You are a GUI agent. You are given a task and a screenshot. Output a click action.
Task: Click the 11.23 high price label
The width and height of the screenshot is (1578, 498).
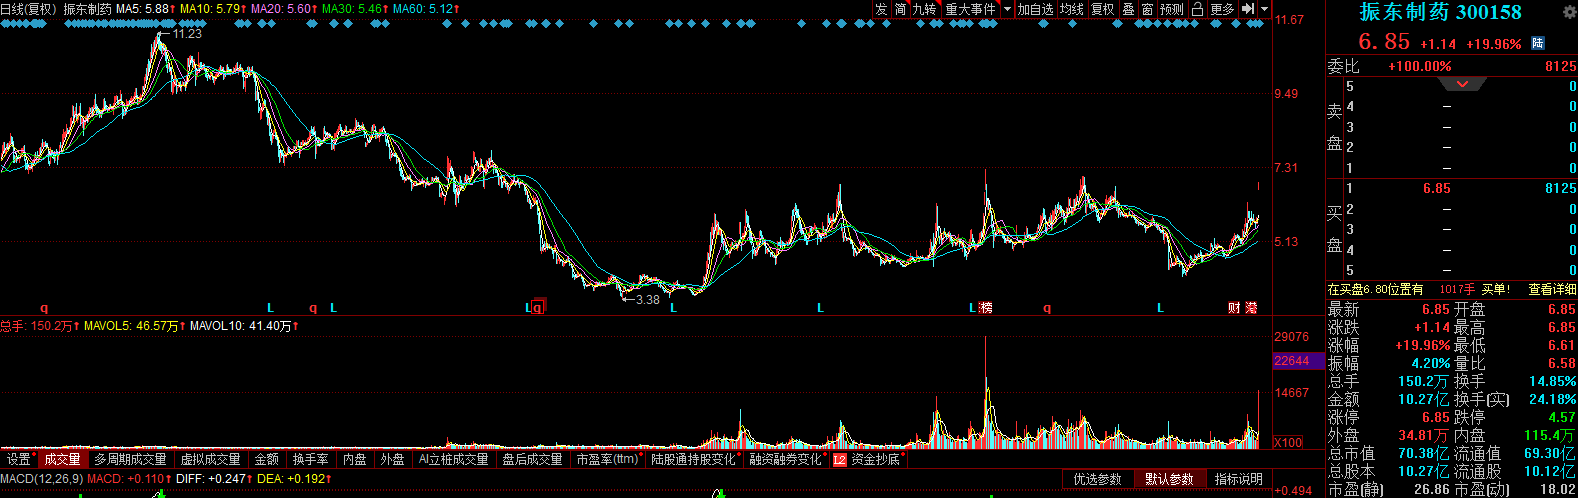[x=187, y=34]
